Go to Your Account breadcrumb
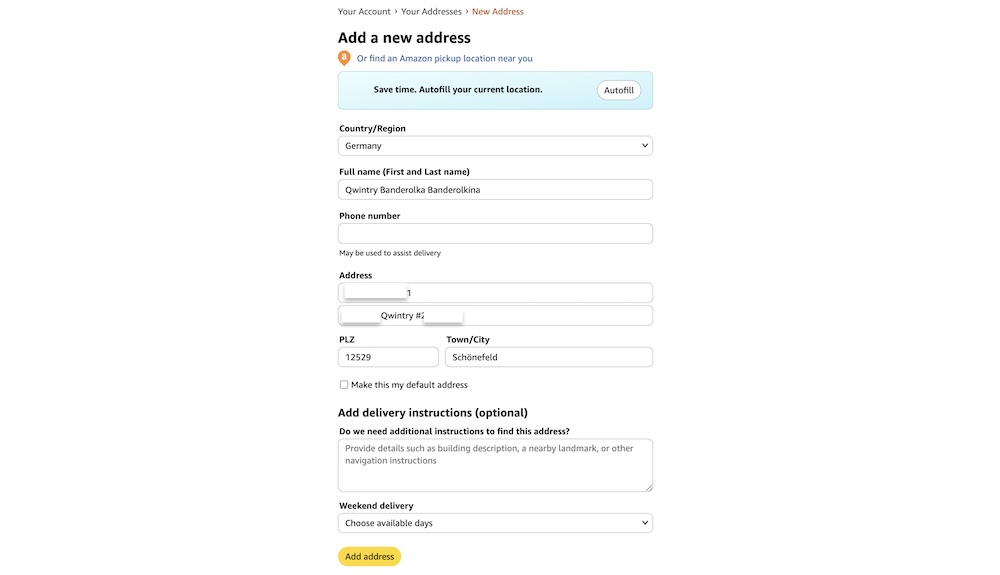This screenshot has width=1000, height=575. 364,12
